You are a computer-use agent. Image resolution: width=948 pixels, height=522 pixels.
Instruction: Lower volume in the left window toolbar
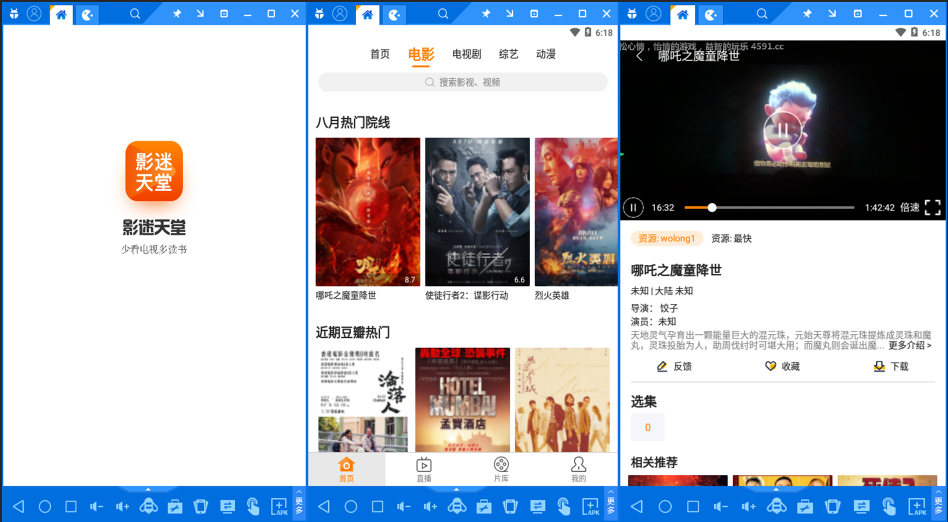point(96,506)
